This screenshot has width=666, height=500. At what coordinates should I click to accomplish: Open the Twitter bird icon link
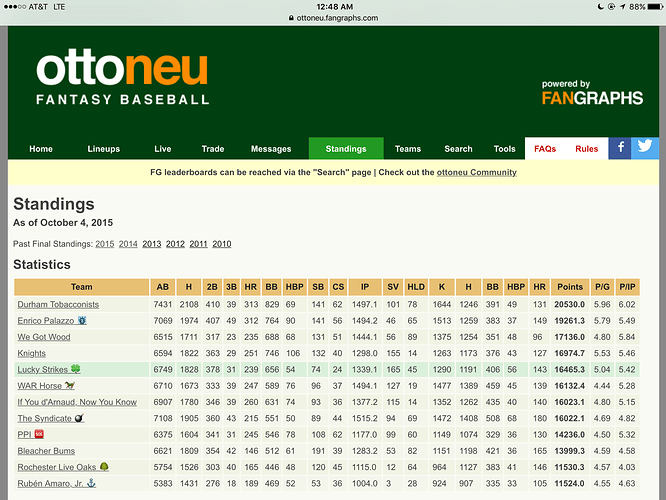pos(645,148)
